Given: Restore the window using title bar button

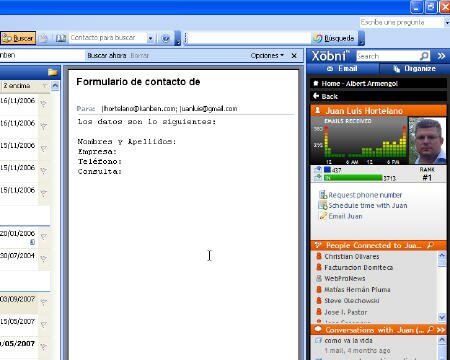Looking at the screenshot, I should point(431,7).
